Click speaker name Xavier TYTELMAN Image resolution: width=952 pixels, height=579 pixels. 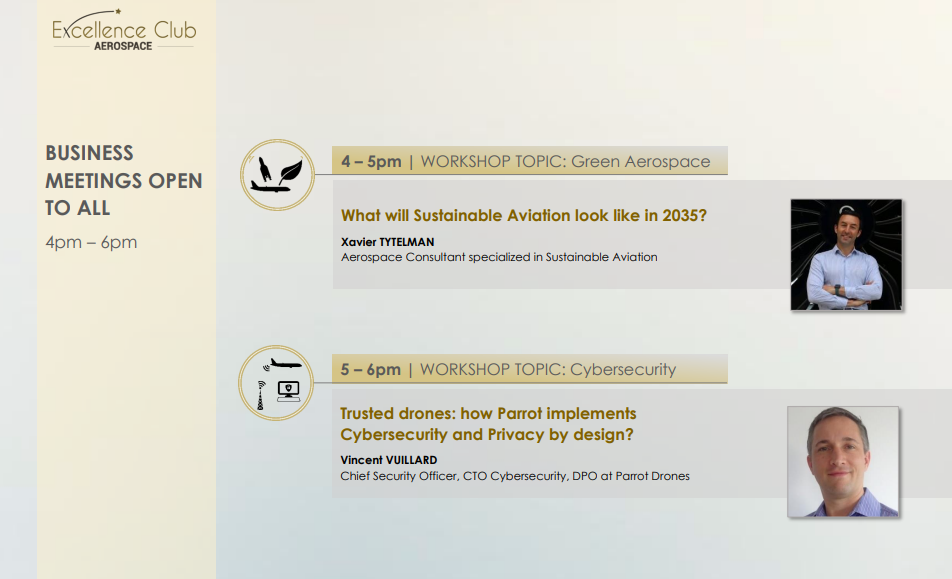click(x=388, y=241)
